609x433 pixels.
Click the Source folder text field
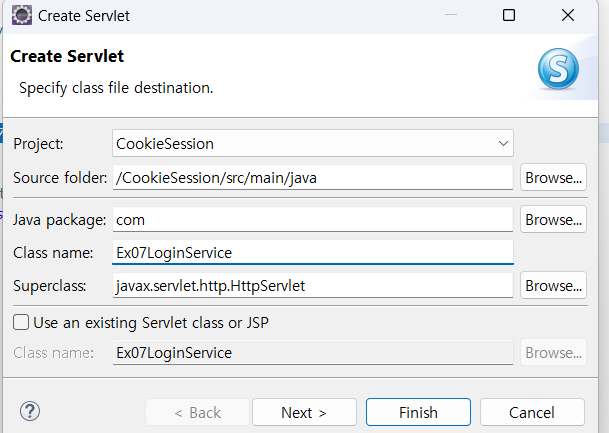coord(312,178)
